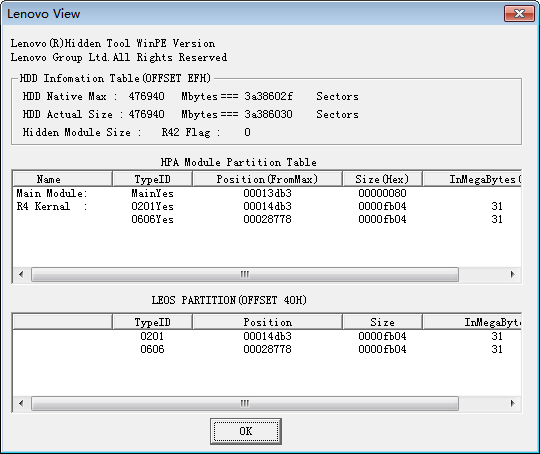
Task: Select the R4 Kernal row
Action: (x=267, y=206)
